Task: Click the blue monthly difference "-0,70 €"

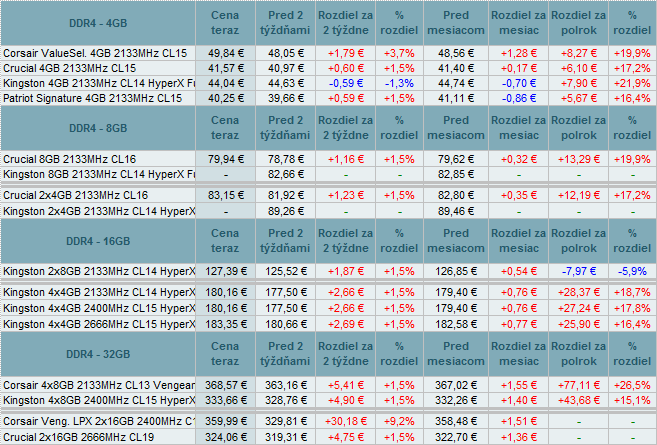Action: coord(519,83)
